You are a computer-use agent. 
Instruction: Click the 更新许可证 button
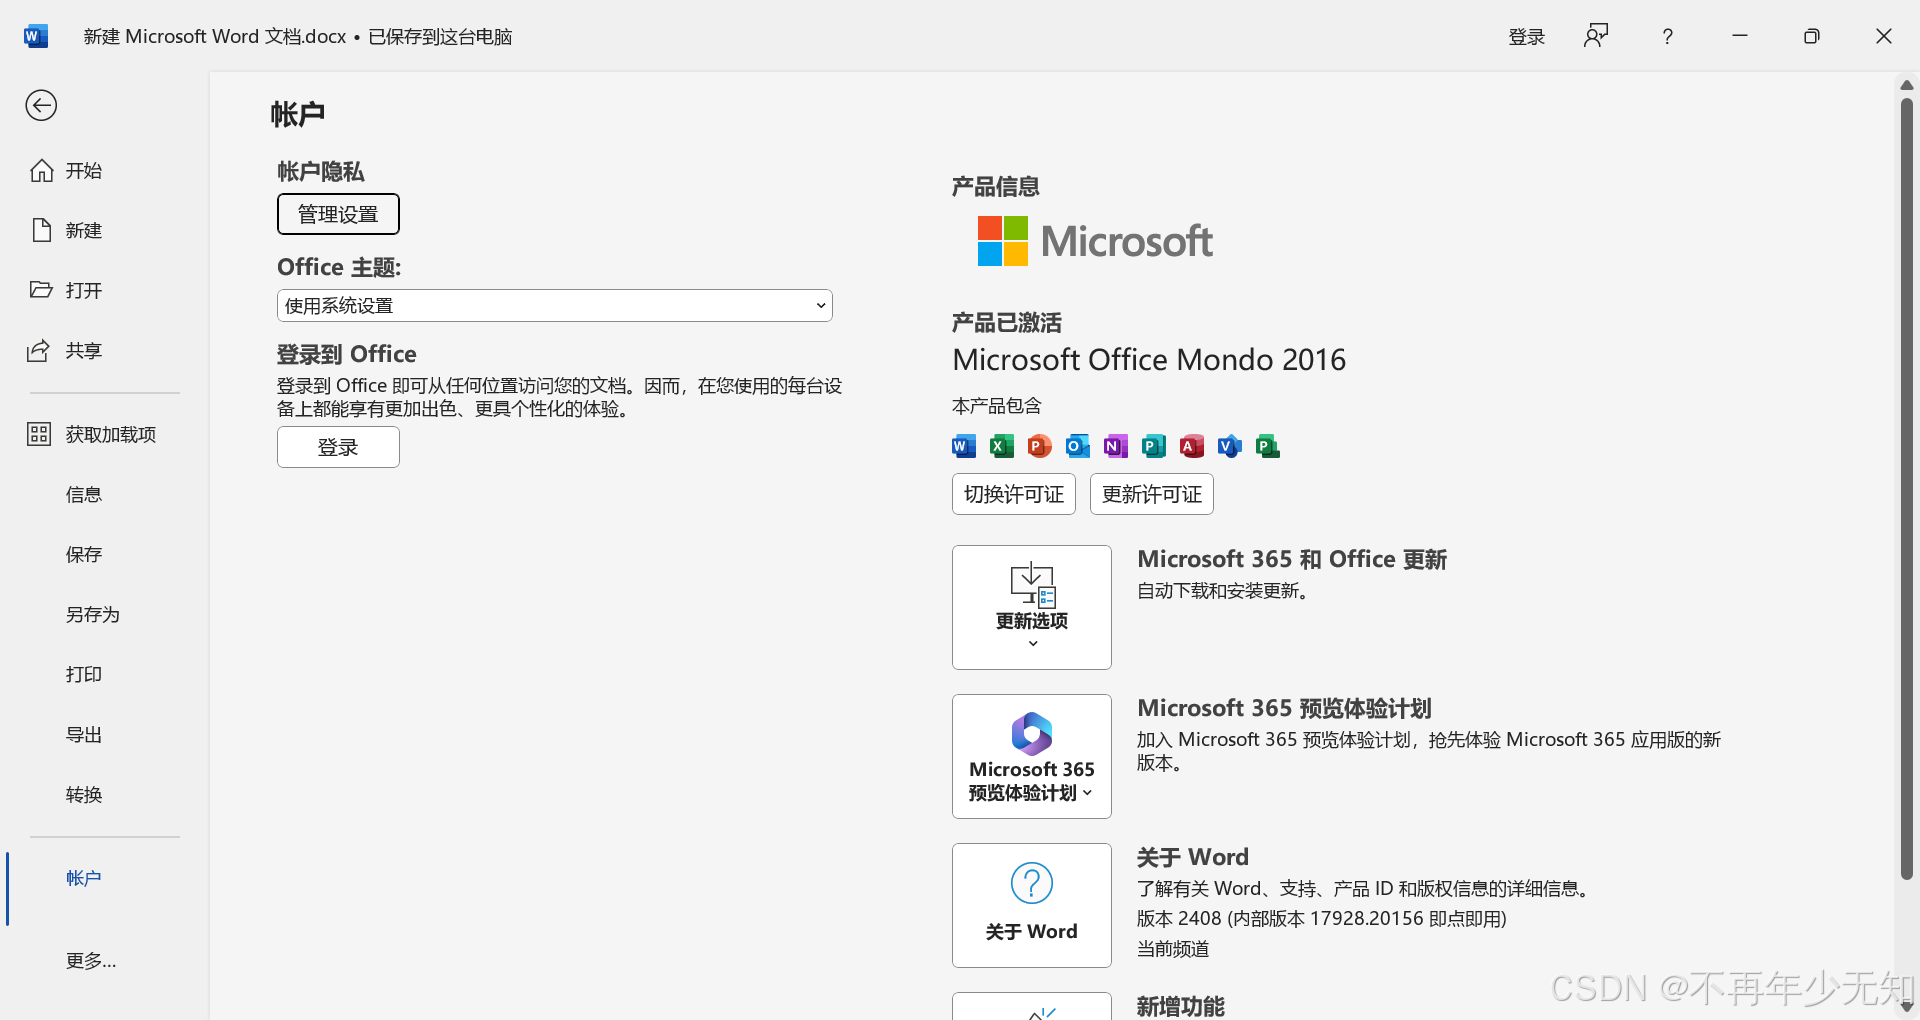(x=1152, y=494)
